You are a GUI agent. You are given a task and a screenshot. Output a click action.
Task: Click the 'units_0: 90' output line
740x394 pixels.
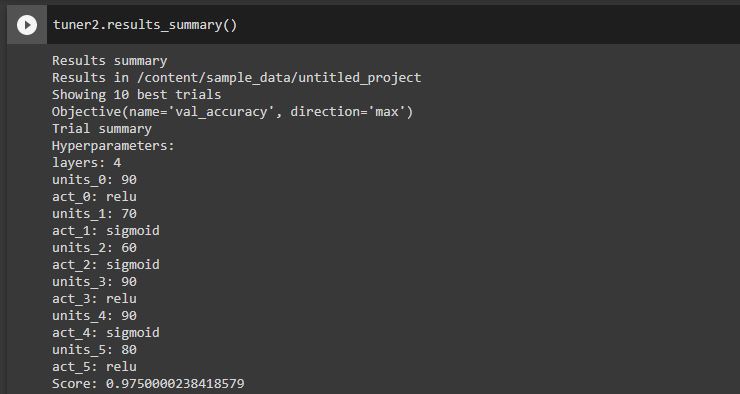[94, 180]
